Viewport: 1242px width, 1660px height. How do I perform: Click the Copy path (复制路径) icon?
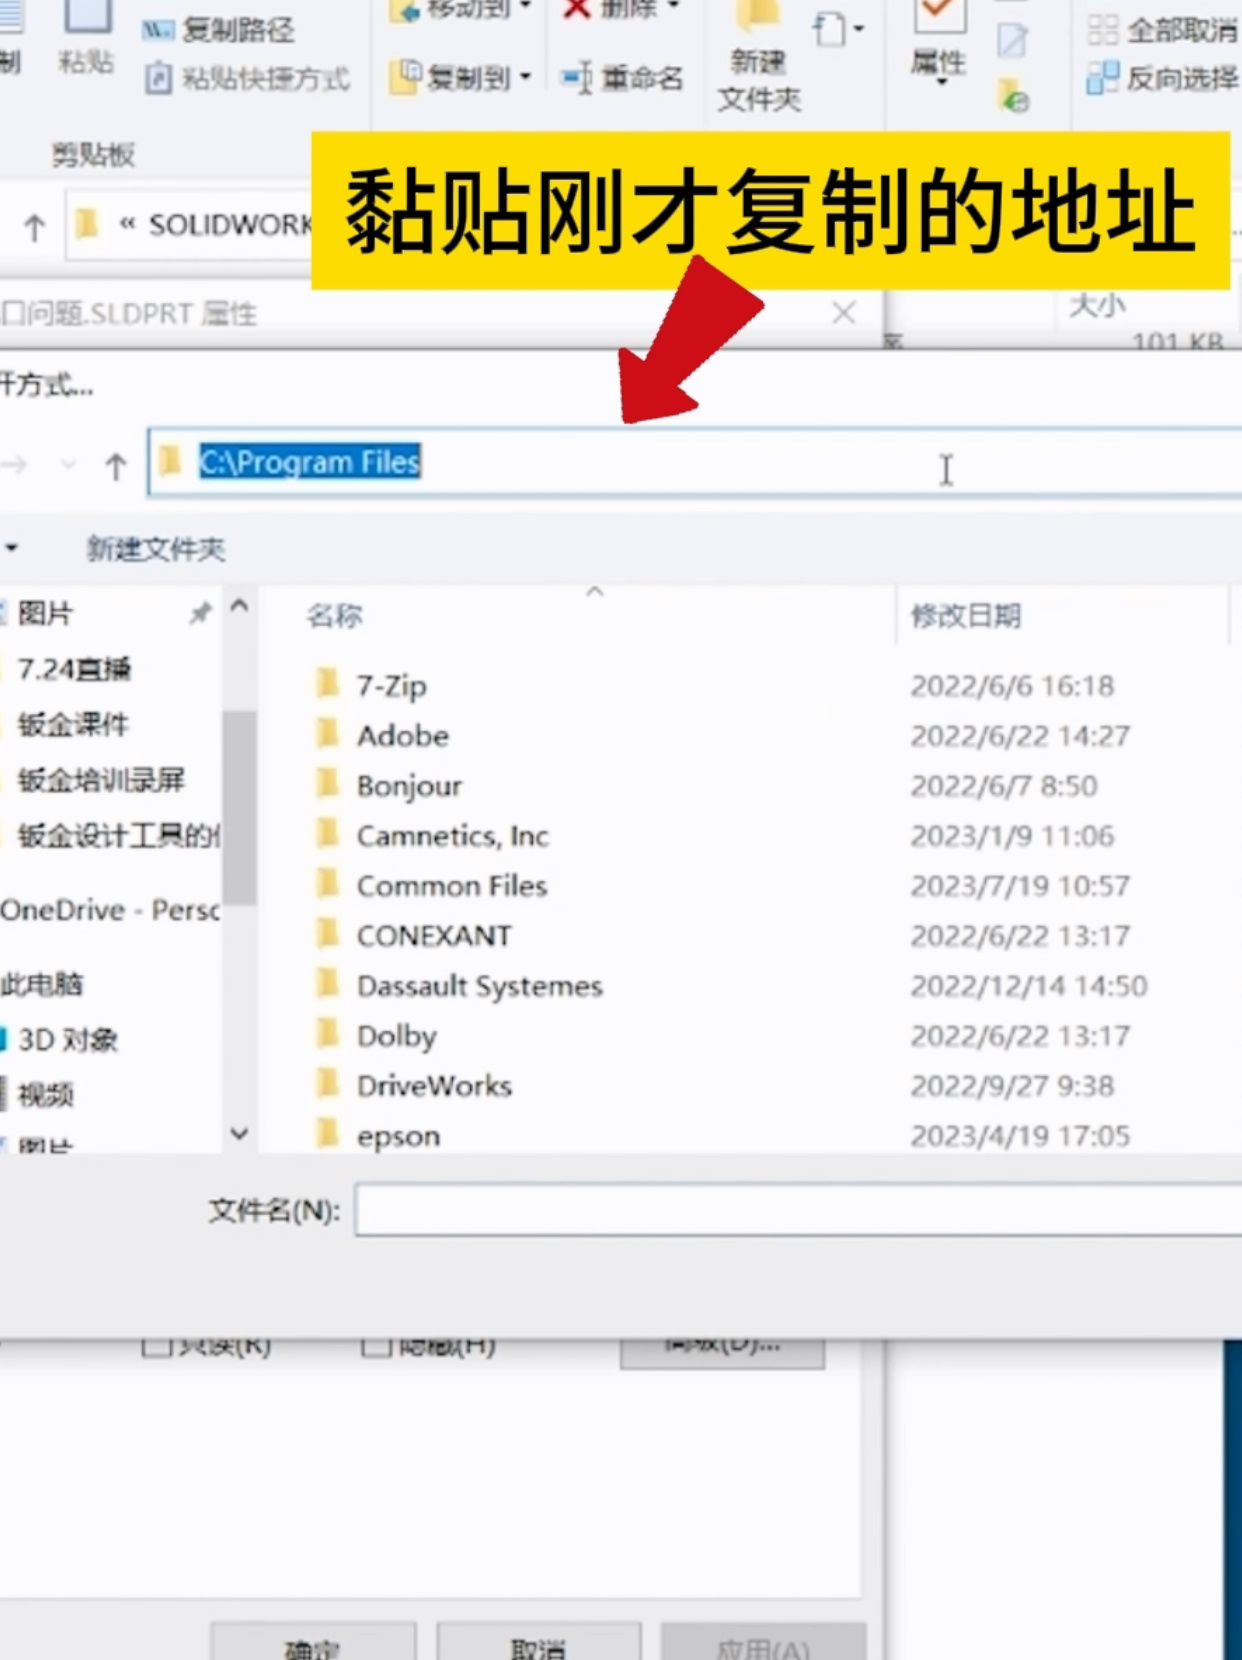[158, 30]
